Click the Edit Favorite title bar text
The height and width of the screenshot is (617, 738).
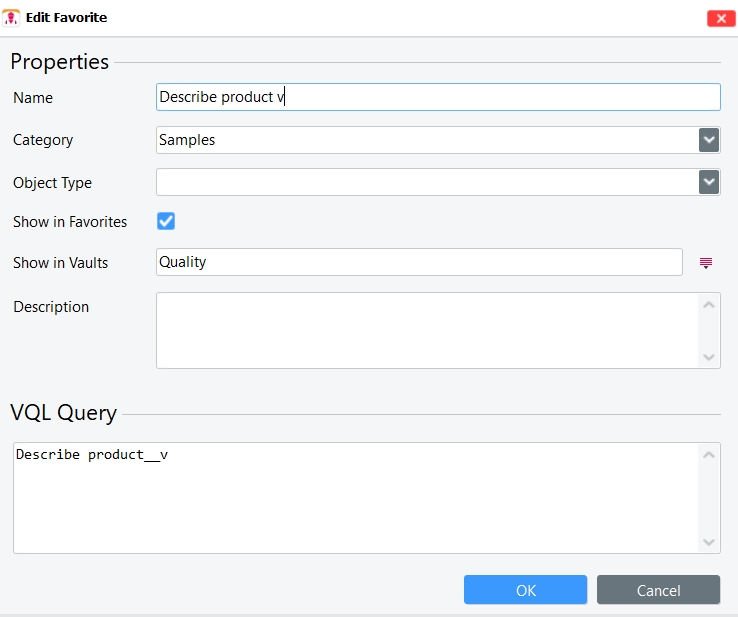66,18
